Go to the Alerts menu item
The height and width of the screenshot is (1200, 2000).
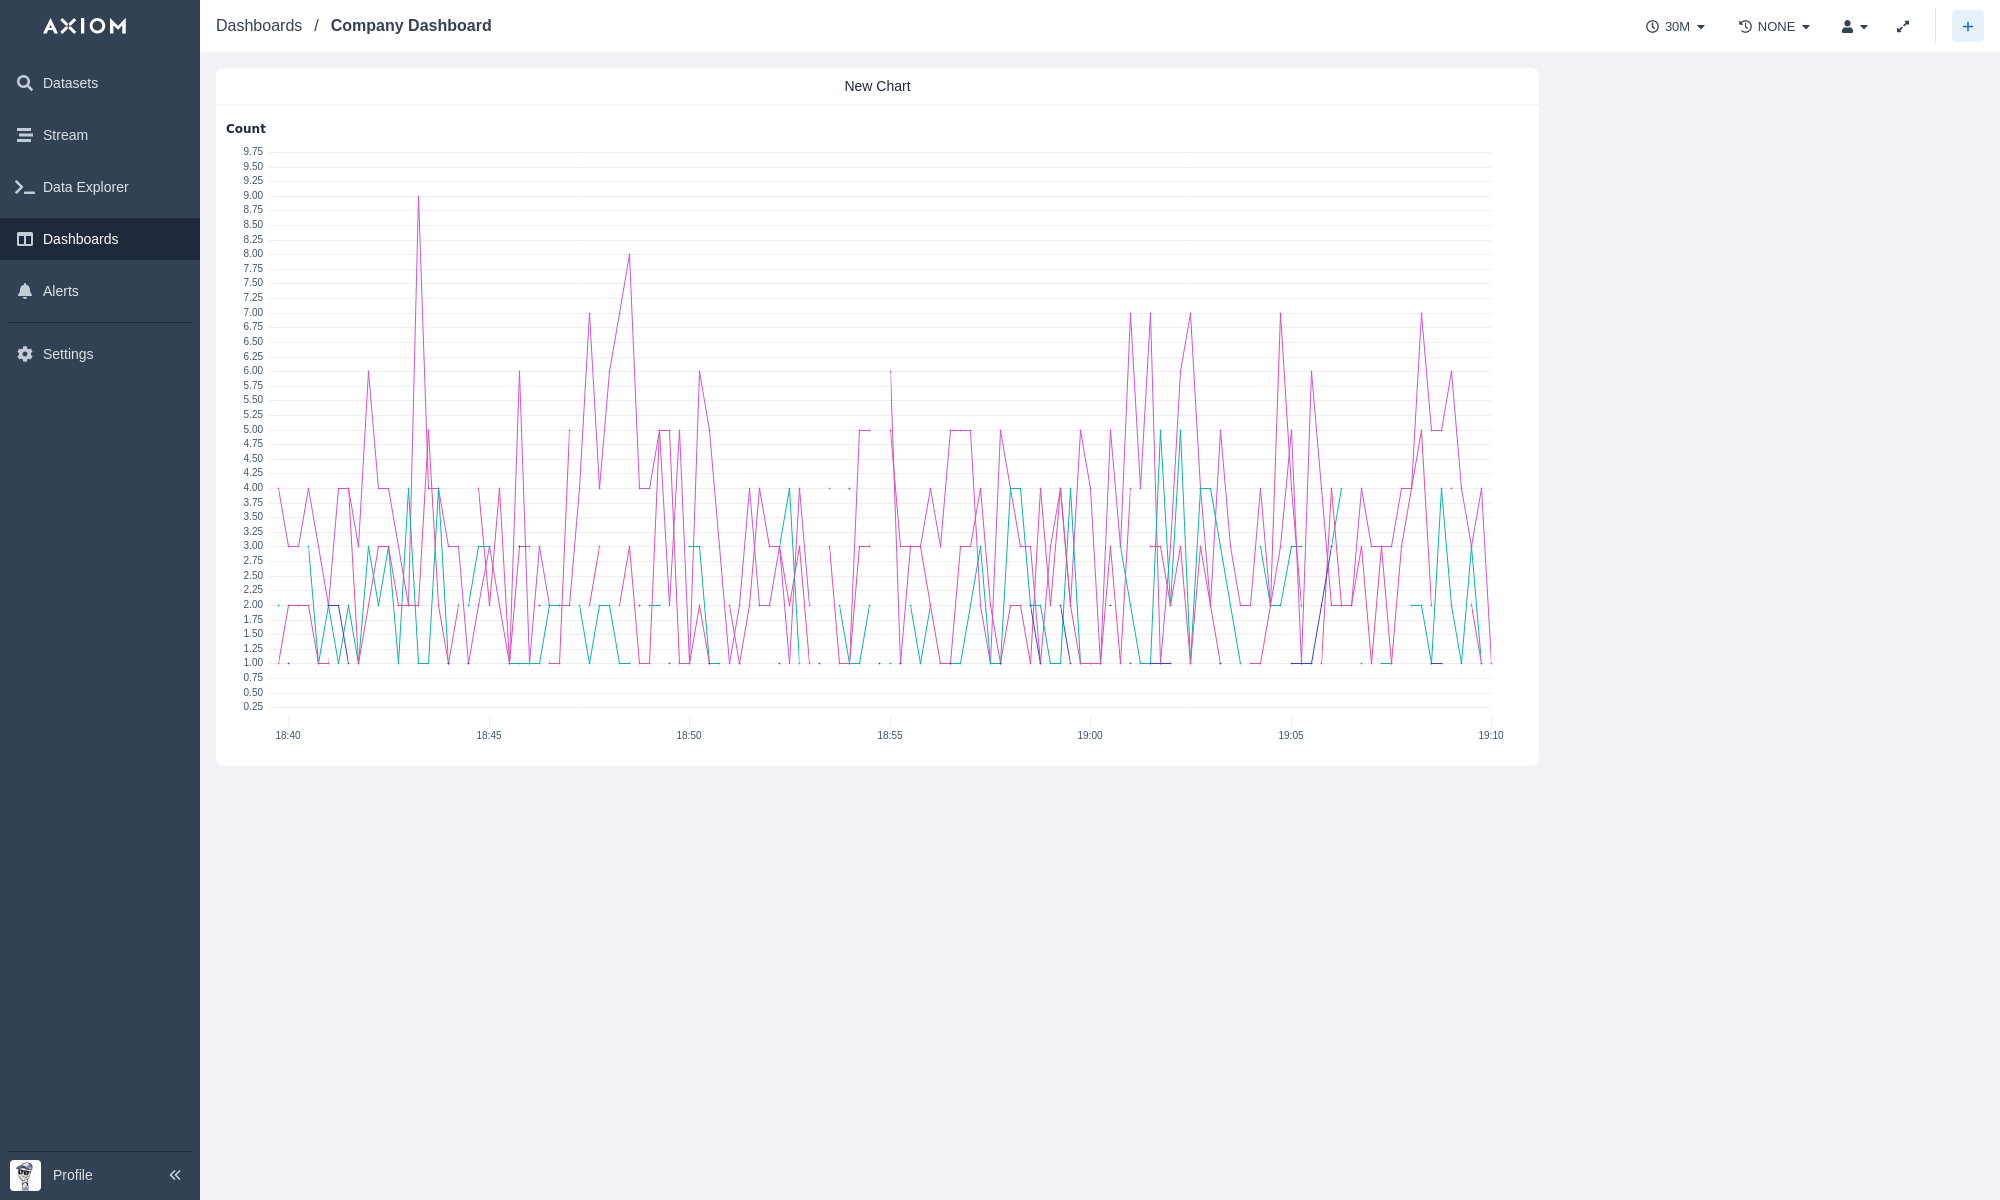tap(61, 291)
